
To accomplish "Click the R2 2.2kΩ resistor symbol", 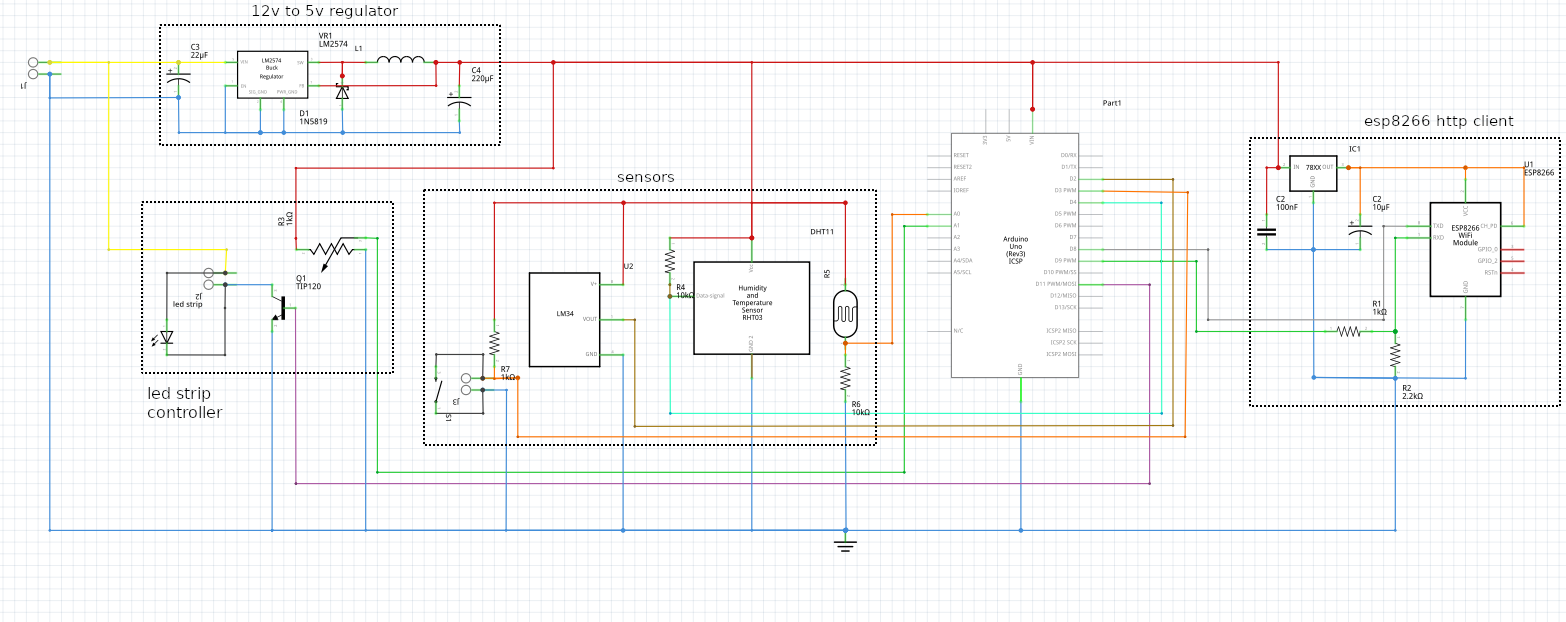I will click(1395, 355).
